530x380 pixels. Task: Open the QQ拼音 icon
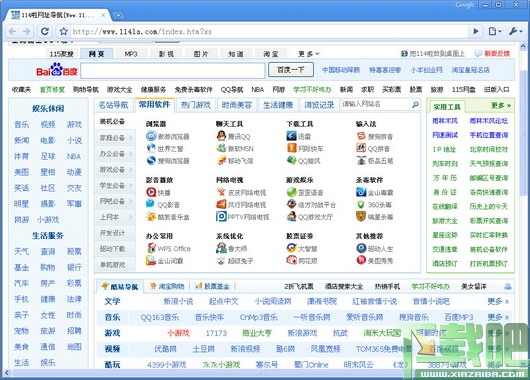point(361,148)
